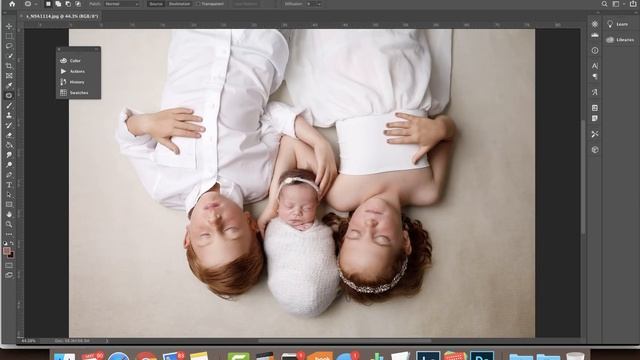Image resolution: width=640 pixels, height=360 pixels.
Task: Open the workspace switcher dropdown
Action: pos(618,4)
